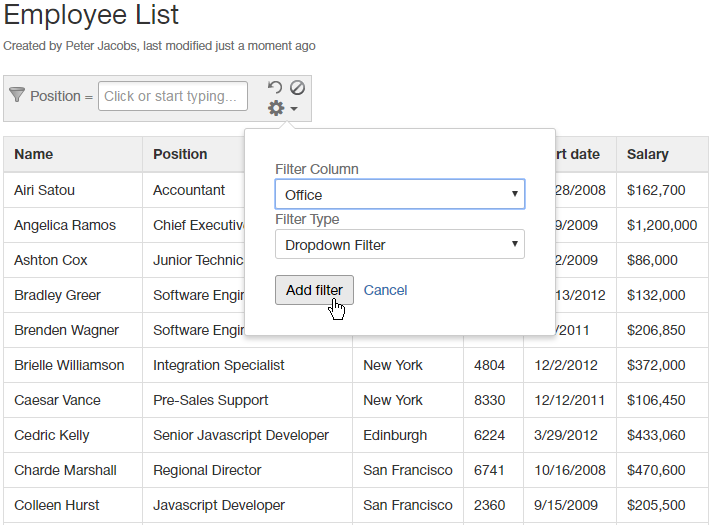This screenshot has width=711, height=525.
Task: Click the funnel filter icon
Action: (17, 95)
